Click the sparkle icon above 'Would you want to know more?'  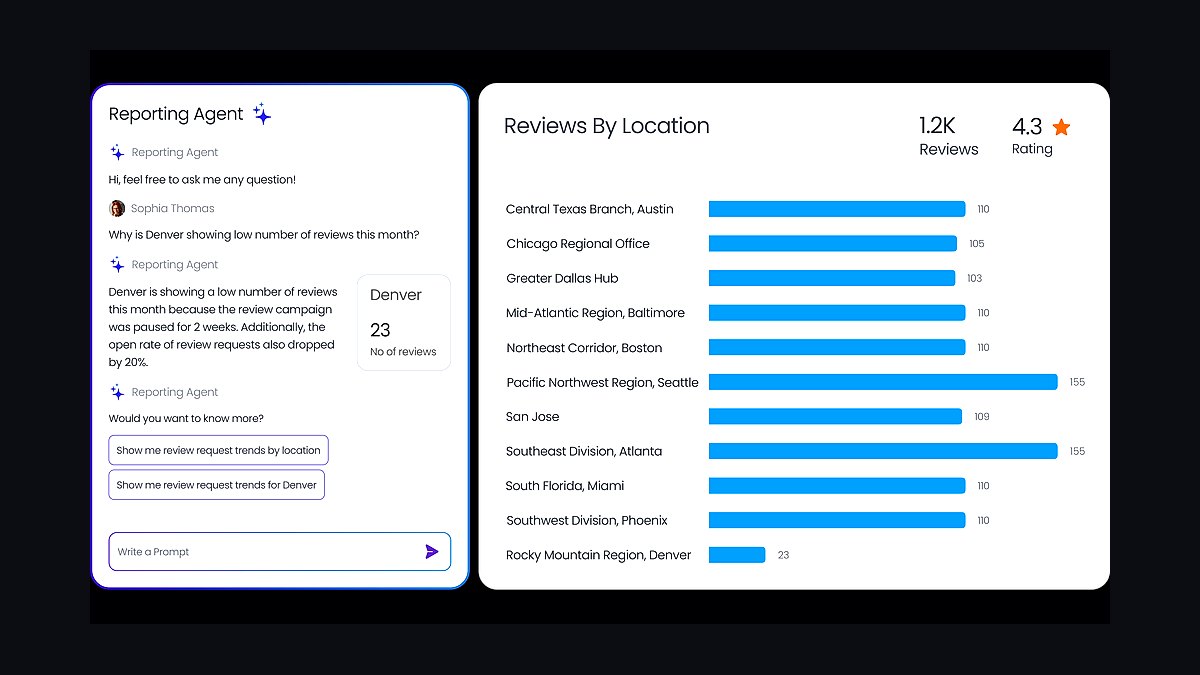(117, 392)
